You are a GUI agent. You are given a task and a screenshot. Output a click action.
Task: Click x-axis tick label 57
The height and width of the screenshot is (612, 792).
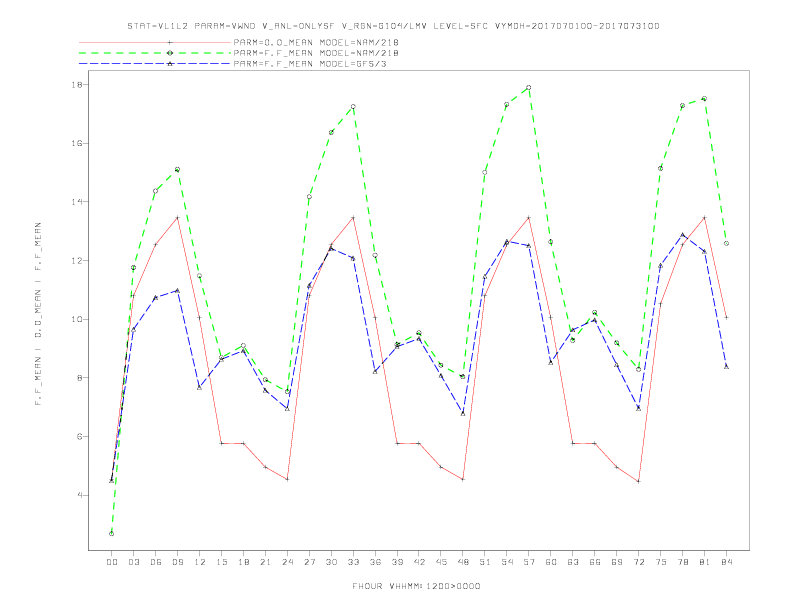coord(529,562)
